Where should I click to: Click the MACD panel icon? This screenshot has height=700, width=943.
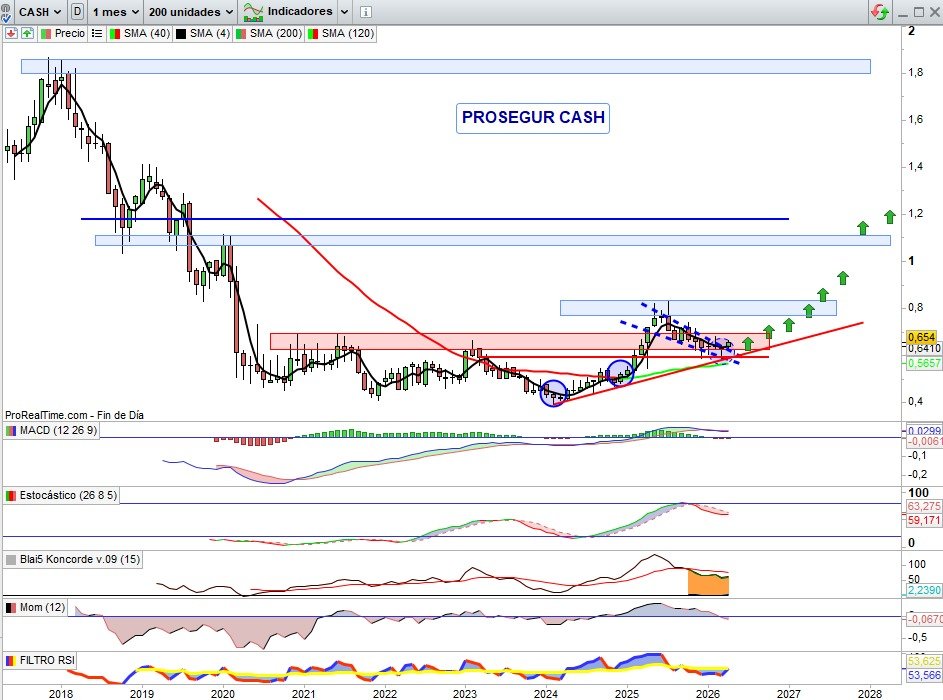pyautogui.click(x=11, y=431)
